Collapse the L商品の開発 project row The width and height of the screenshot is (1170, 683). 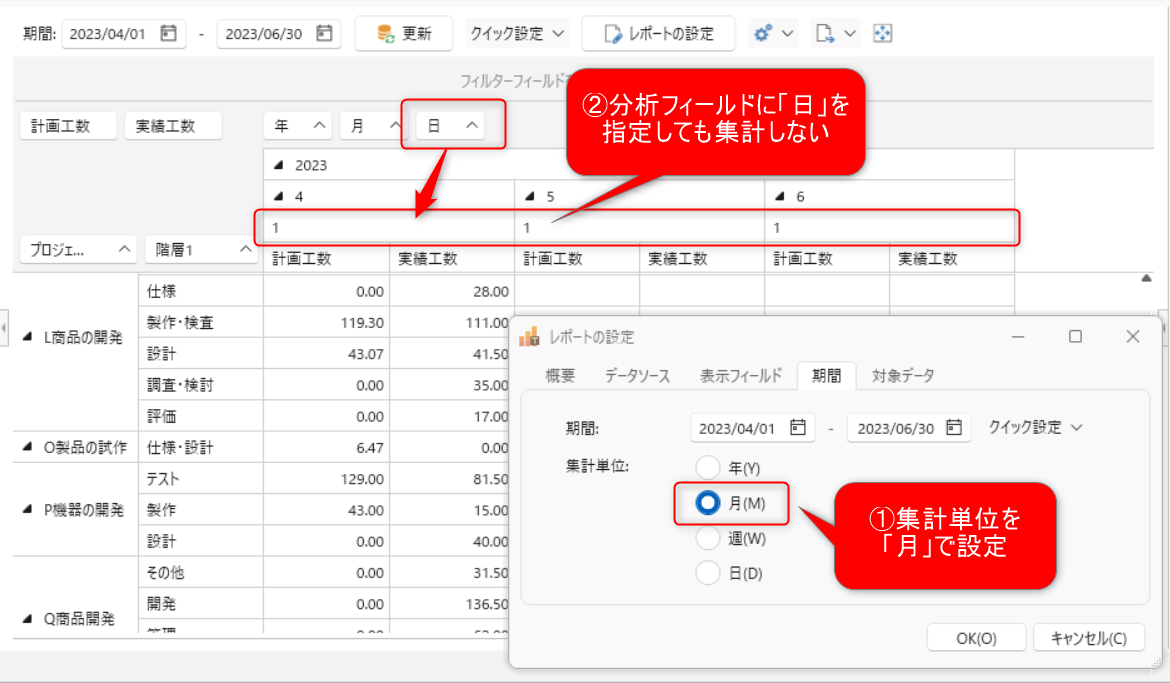pos(27,338)
